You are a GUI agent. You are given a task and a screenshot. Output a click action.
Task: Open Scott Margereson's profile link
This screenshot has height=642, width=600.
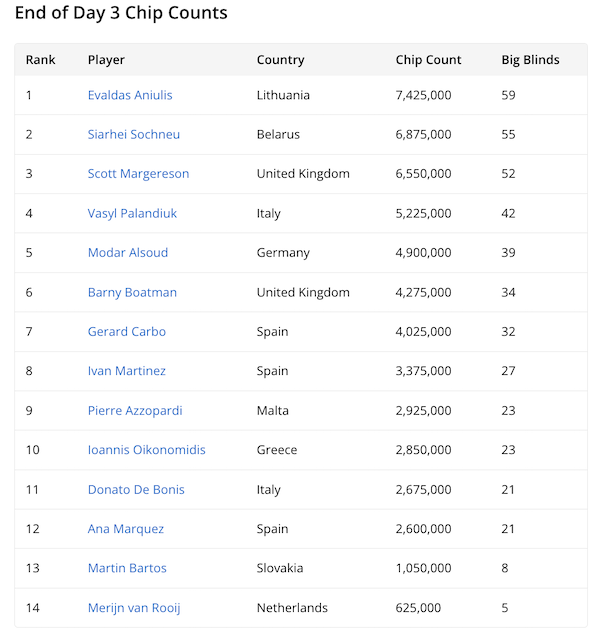click(x=138, y=174)
